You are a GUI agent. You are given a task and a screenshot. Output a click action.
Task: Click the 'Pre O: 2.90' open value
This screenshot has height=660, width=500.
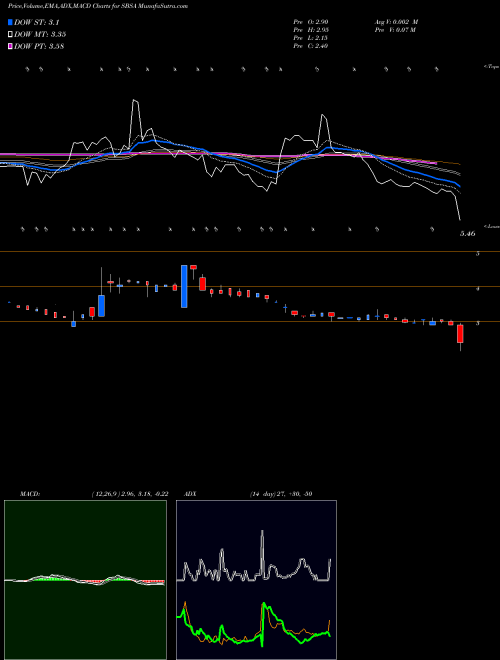pyautogui.click(x=311, y=22)
